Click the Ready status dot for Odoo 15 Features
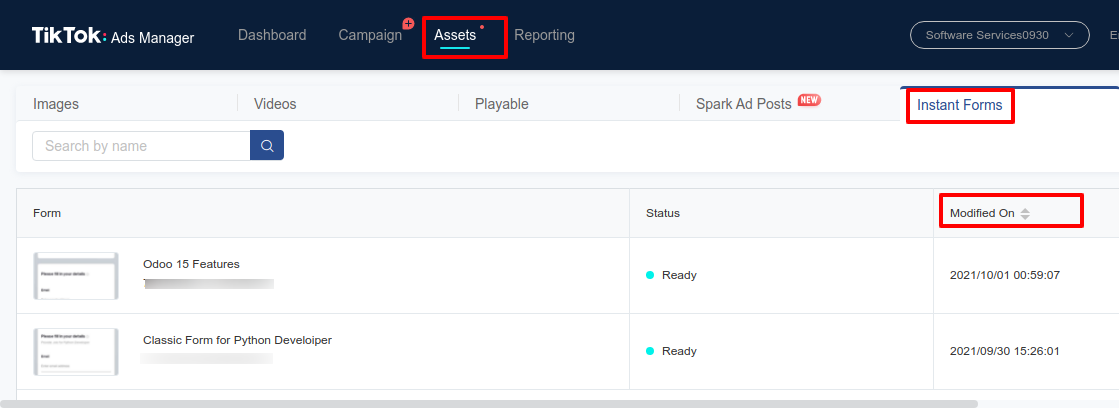This screenshot has width=1119, height=408. (650, 275)
